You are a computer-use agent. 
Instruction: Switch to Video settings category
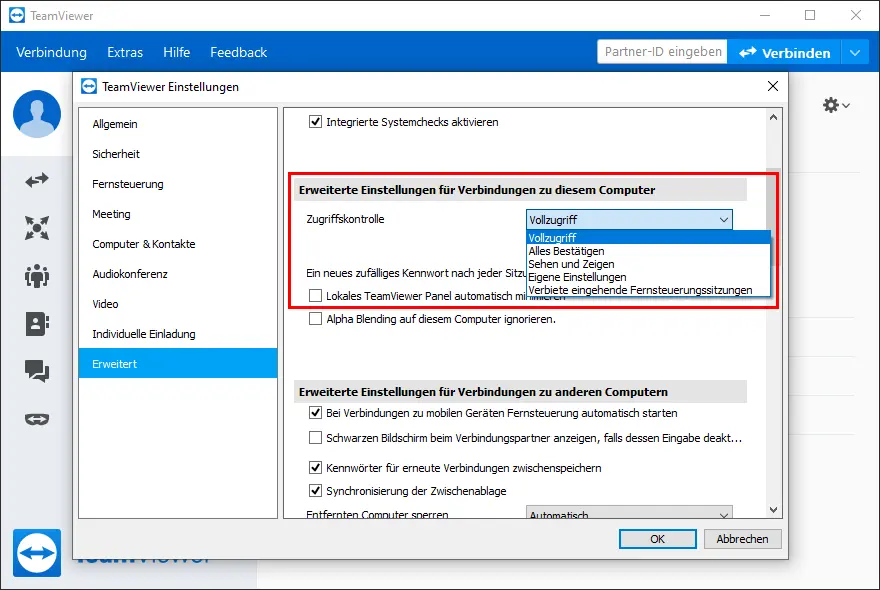pos(178,304)
